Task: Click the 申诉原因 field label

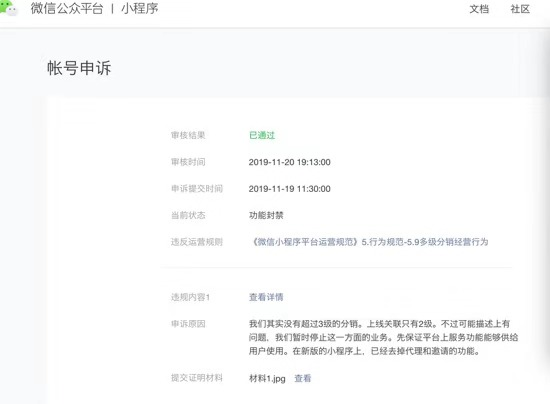Action: click(x=188, y=324)
